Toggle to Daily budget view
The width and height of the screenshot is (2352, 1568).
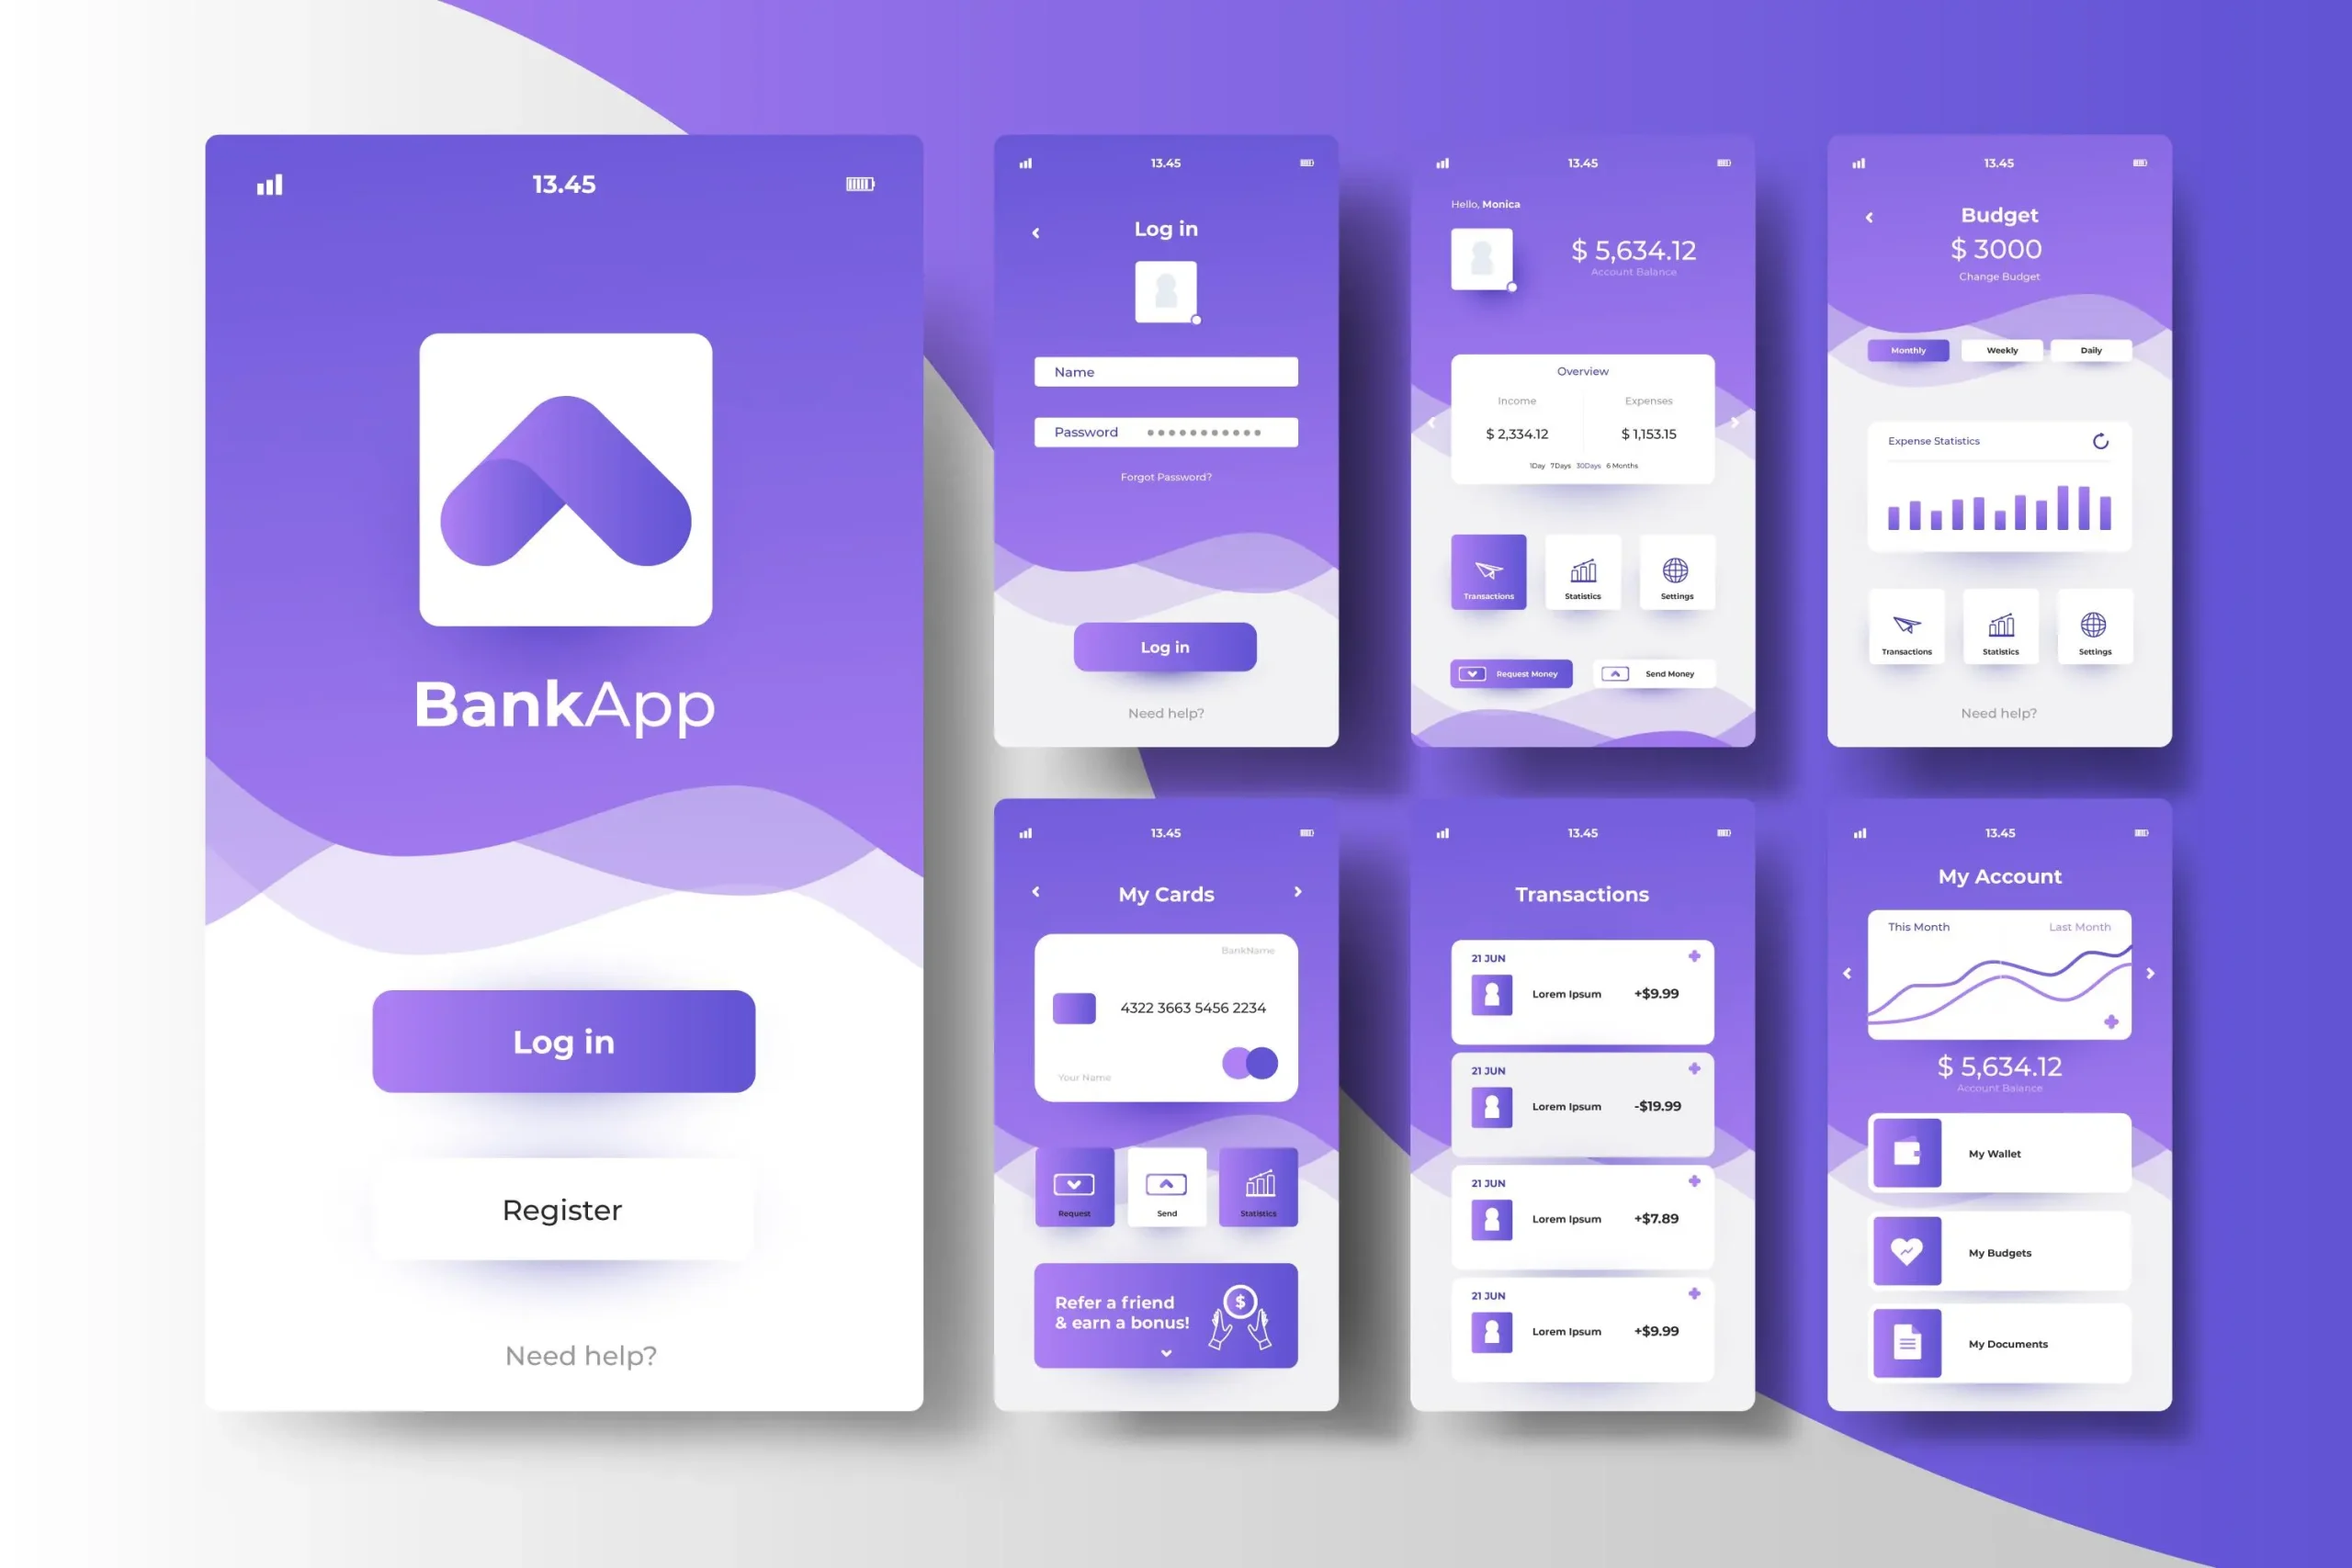tap(2093, 348)
